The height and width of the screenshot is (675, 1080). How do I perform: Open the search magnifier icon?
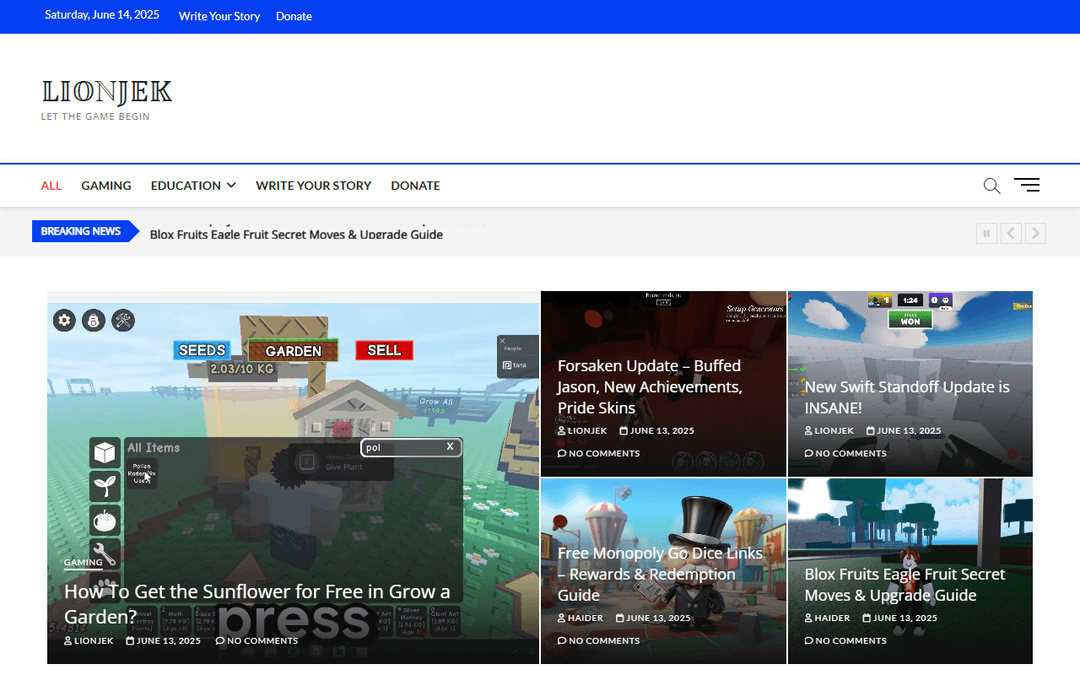[991, 185]
